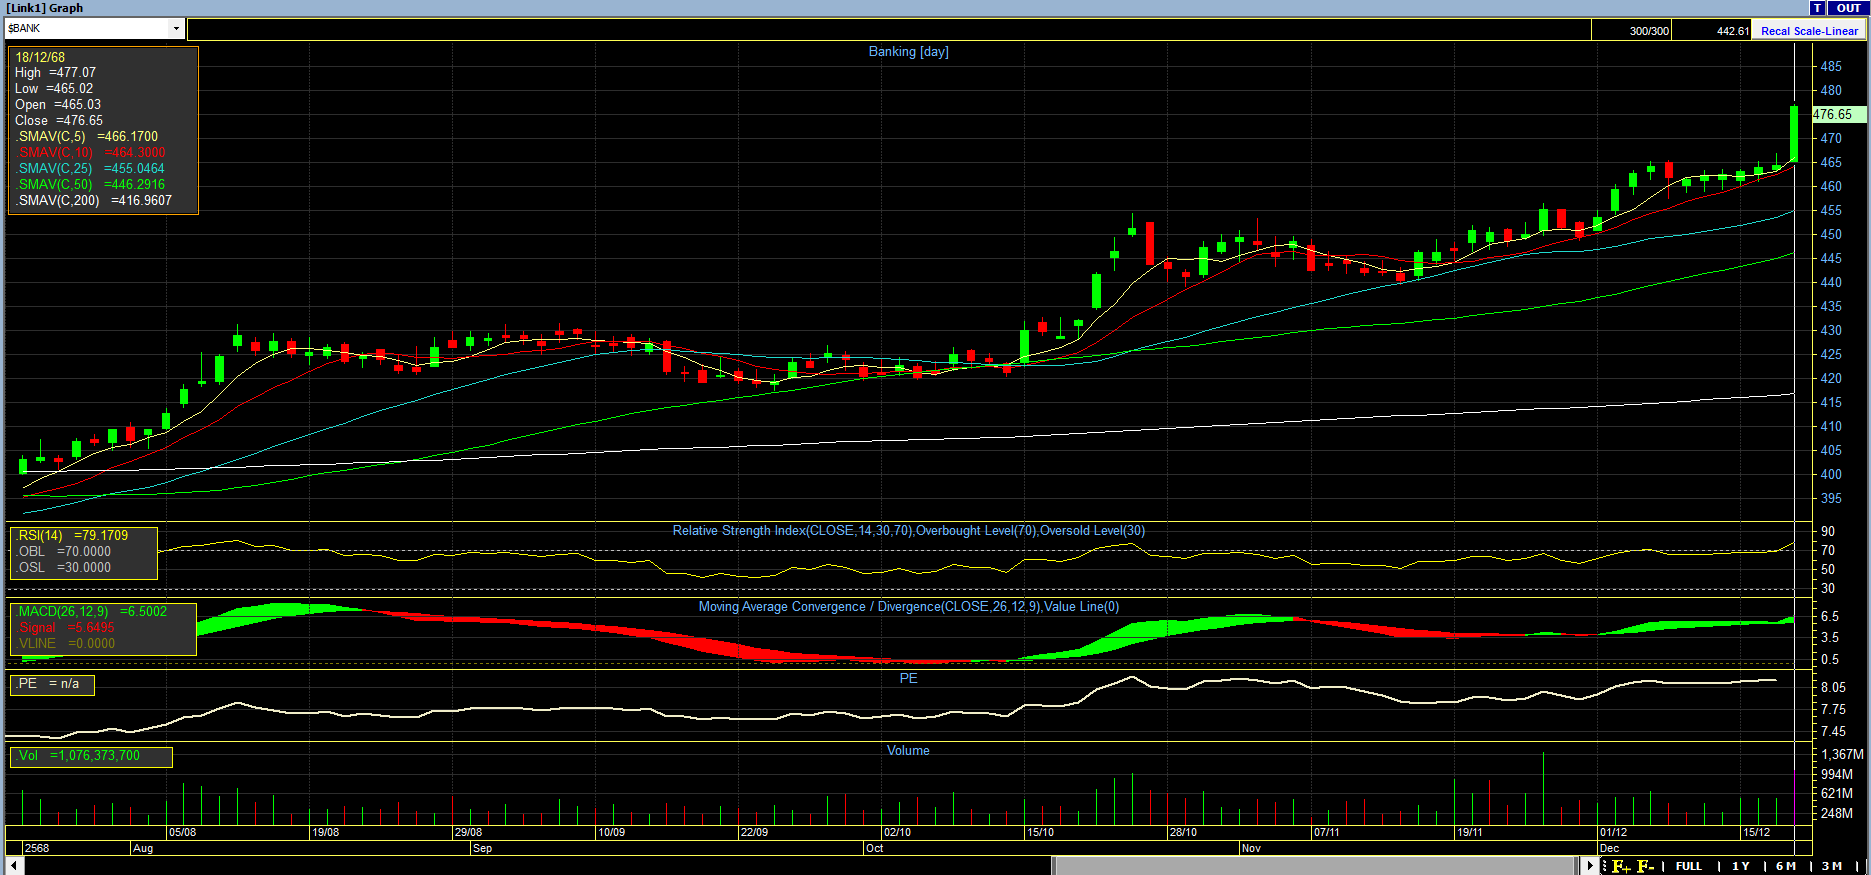Image resolution: width=1871 pixels, height=875 pixels.
Task: Click the 18/12/68 date in info box
Action: click(x=40, y=57)
